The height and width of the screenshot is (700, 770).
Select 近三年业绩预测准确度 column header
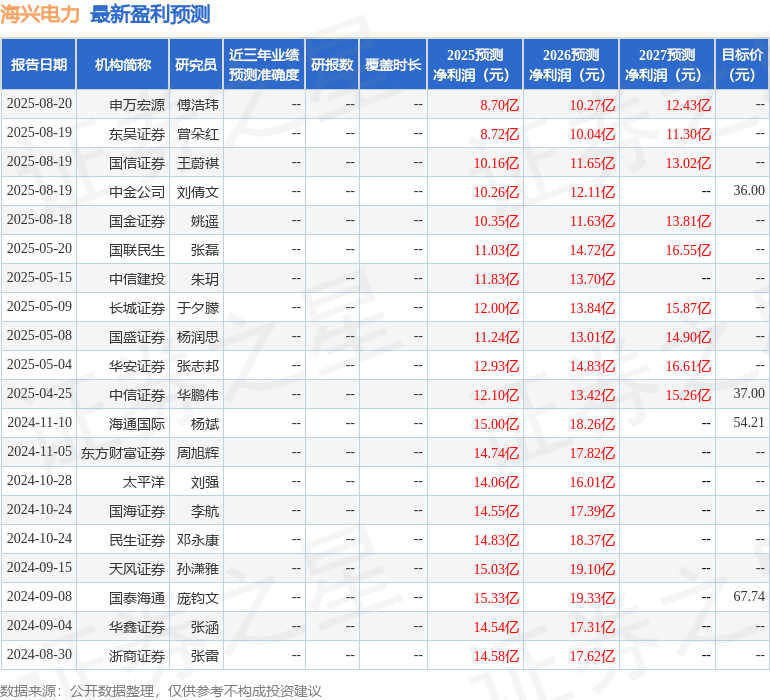point(264,65)
